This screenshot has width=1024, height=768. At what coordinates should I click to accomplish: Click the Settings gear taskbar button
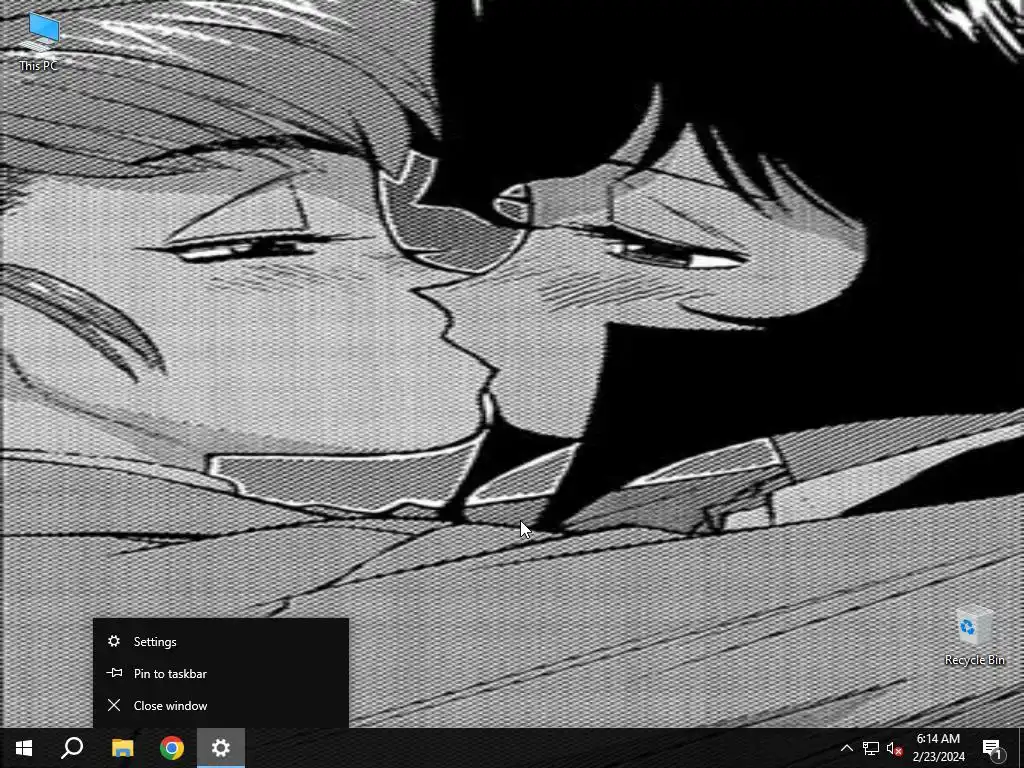tap(221, 748)
